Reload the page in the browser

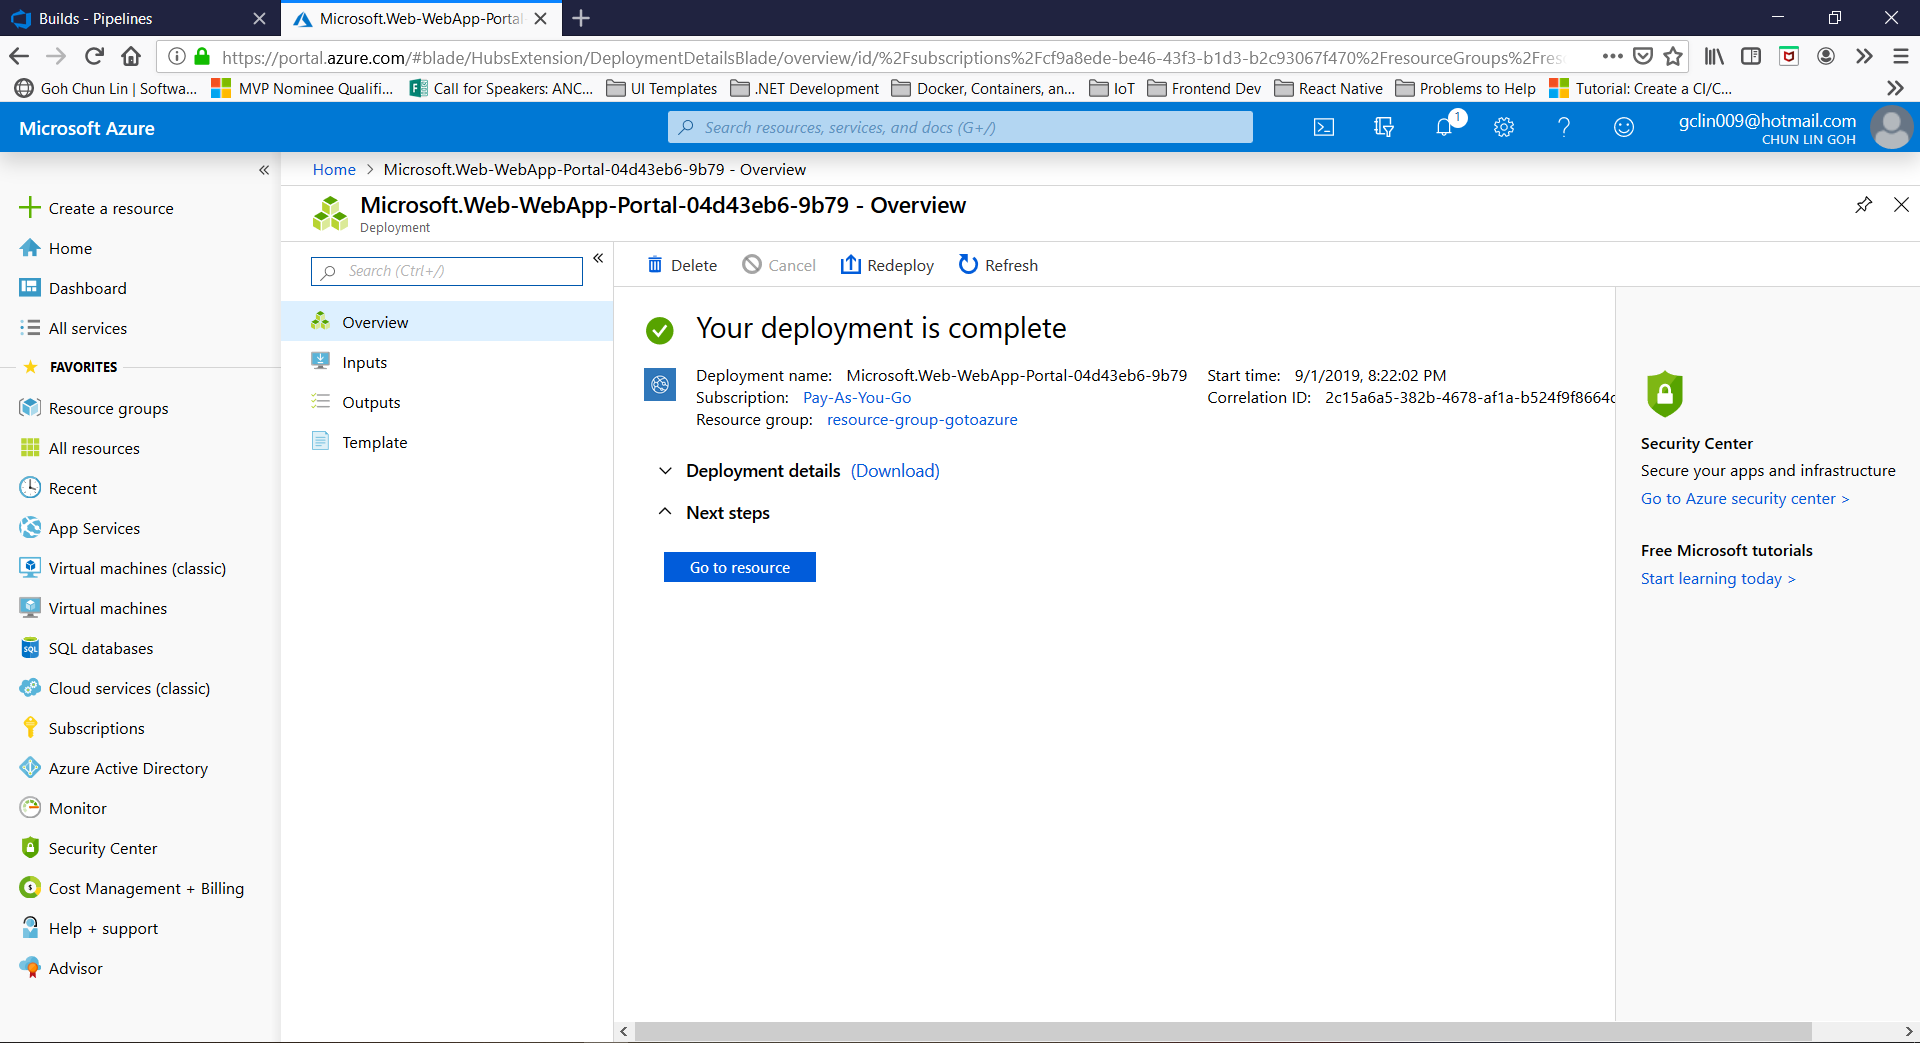[94, 56]
